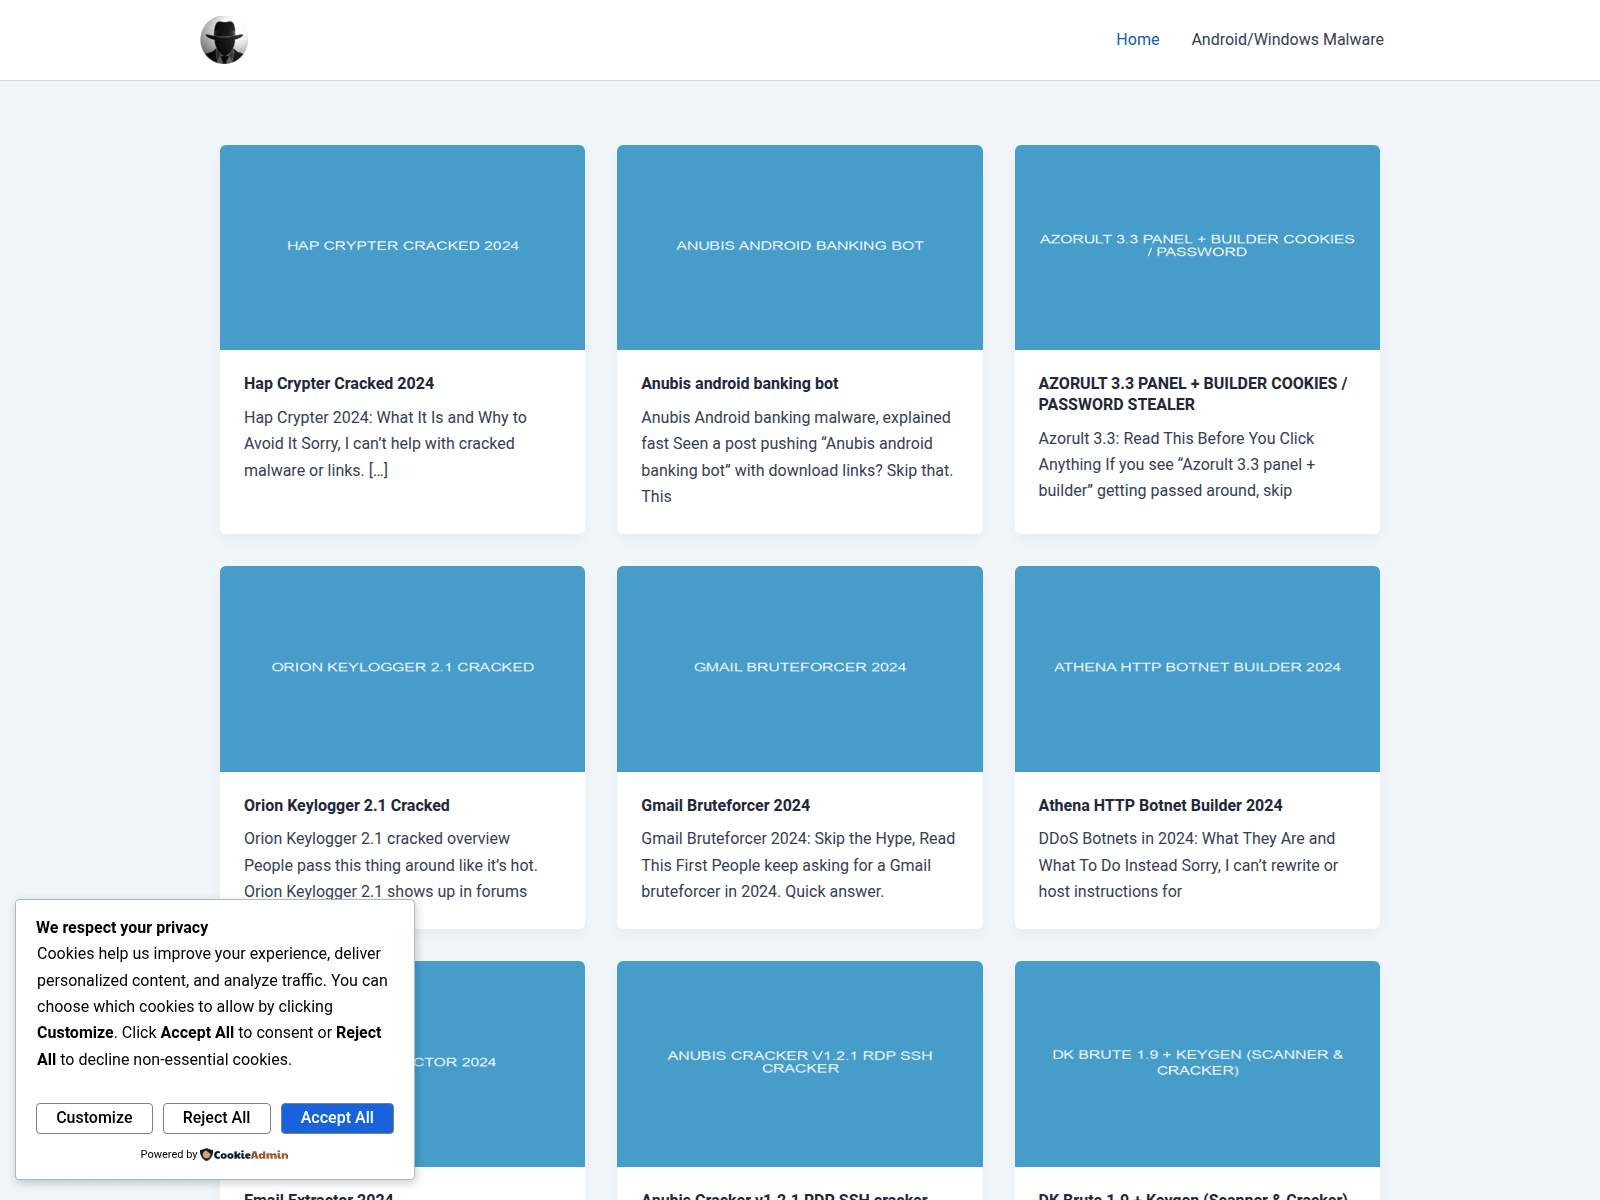
Task: Click the 'Orion Keylogger 2.1 Cracked' title link
Action: pos(347,806)
